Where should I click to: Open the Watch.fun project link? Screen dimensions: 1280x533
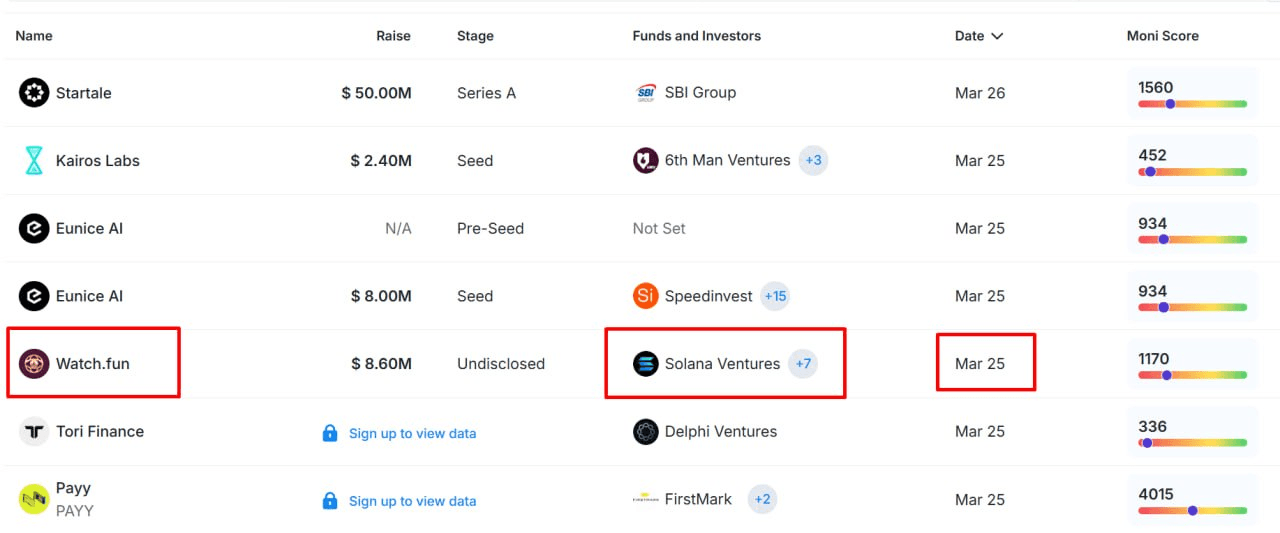[x=93, y=364]
